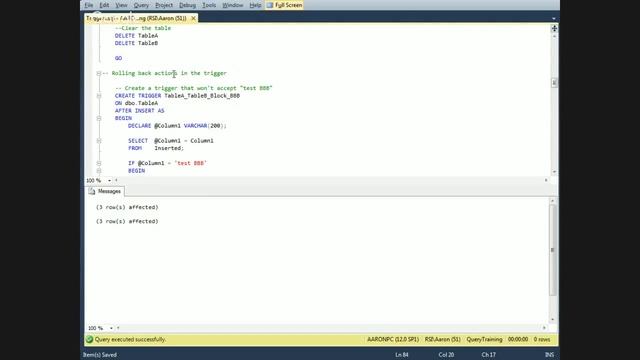This screenshot has height=360, width=640.
Task: Click the Messages pane vertical scrollbar thumb
Action: 553,250
